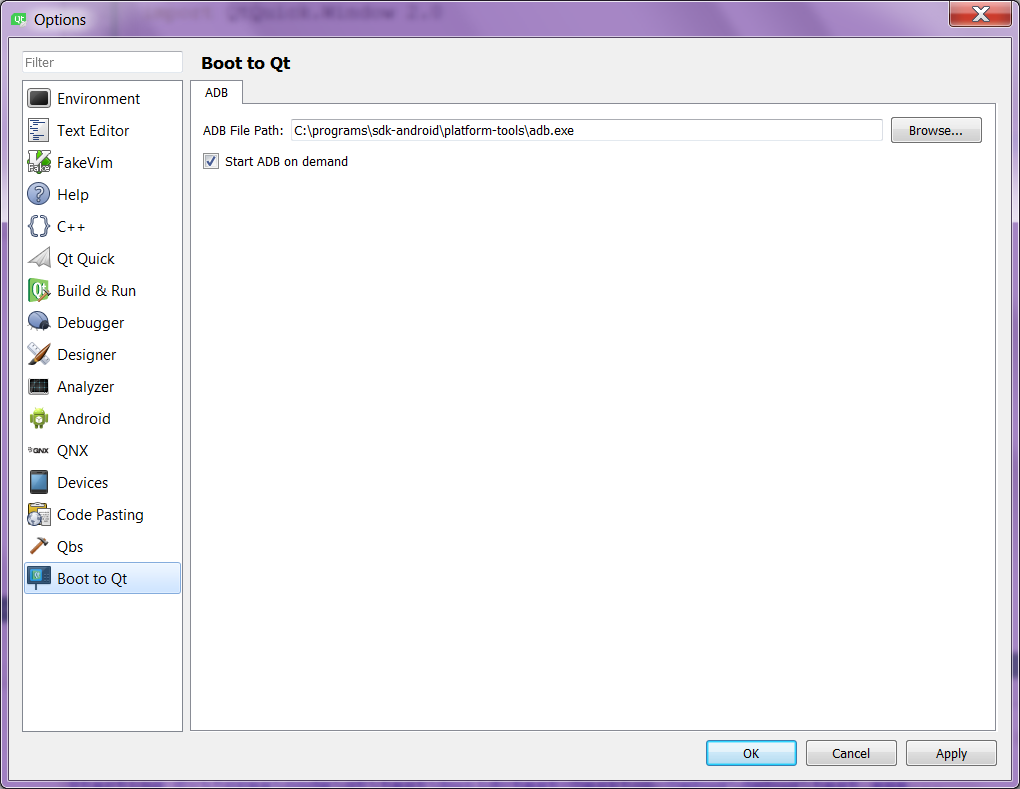Select the Android robot icon
This screenshot has height=789, width=1020.
coord(38,418)
